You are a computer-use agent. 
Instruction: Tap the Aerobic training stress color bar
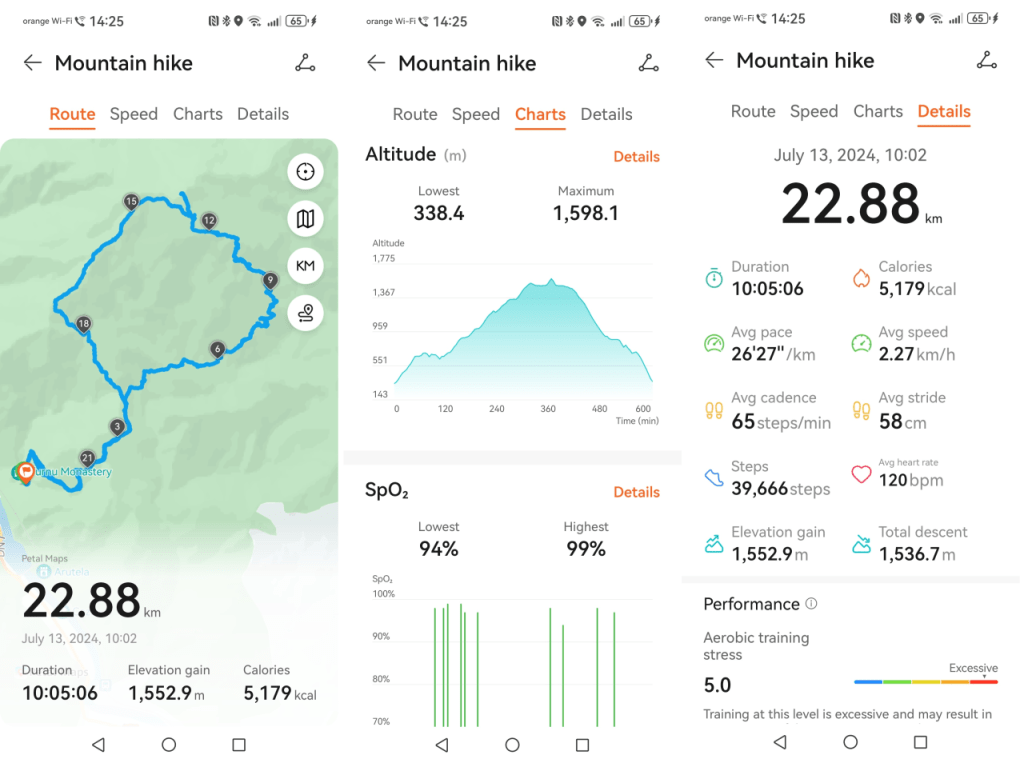pos(925,682)
